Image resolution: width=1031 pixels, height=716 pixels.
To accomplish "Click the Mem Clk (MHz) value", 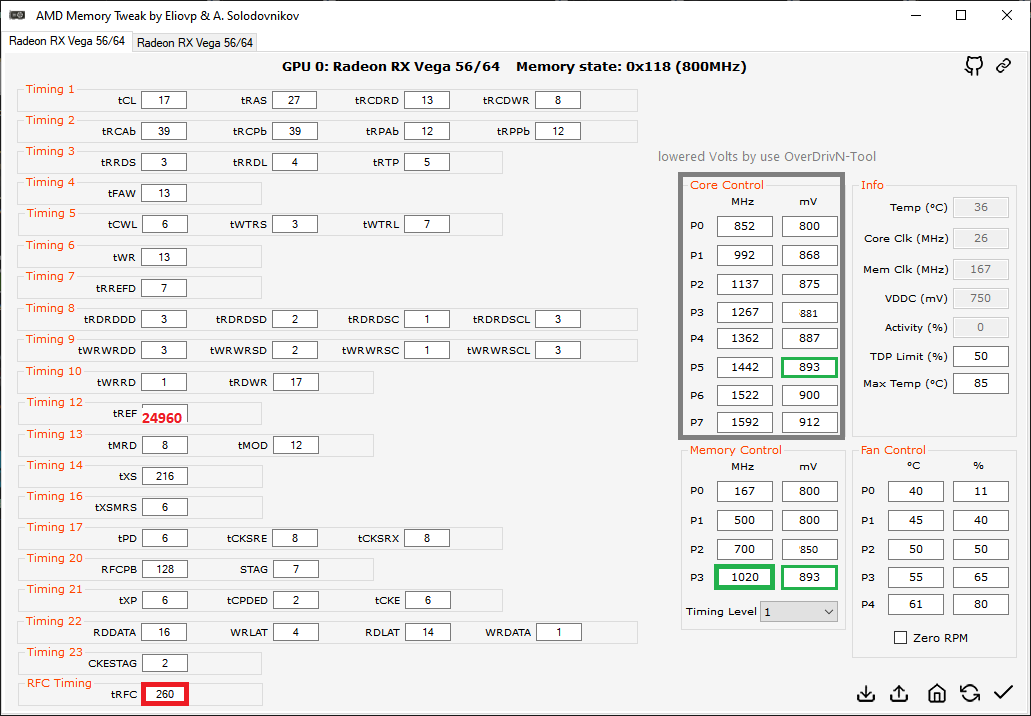I will pyautogui.click(x=980, y=269).
